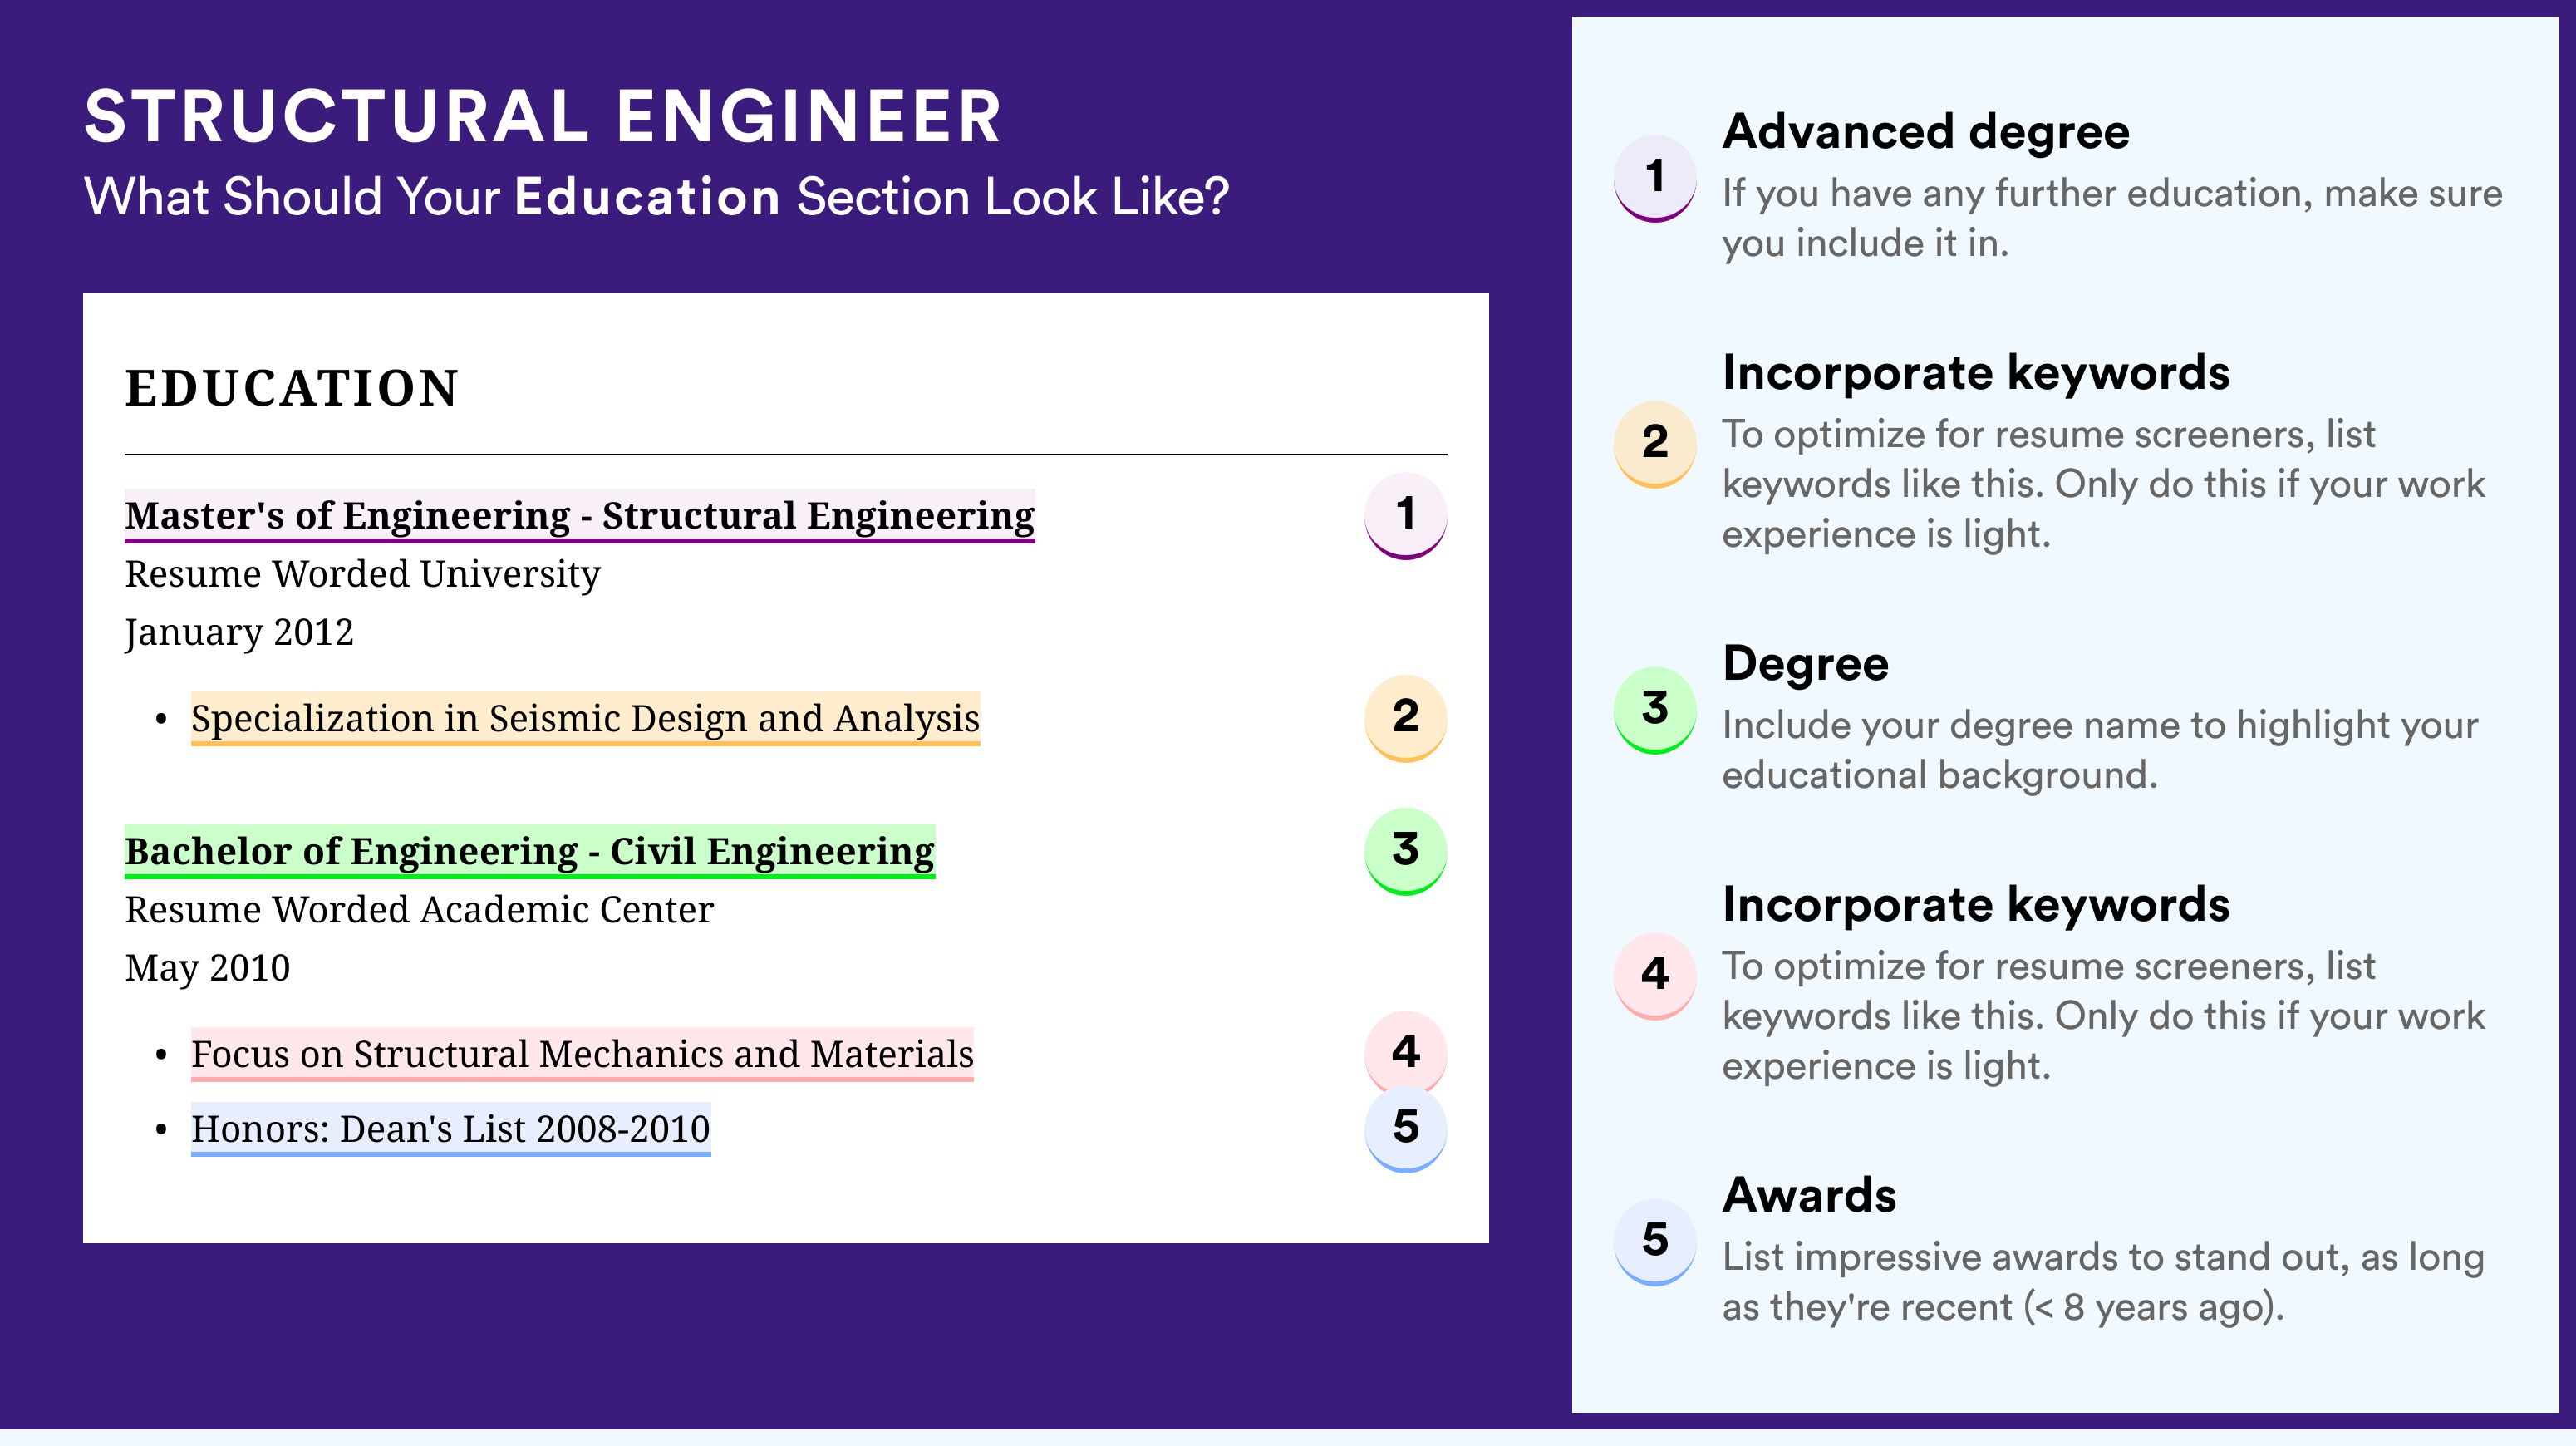
Task: Click blue badge 5 next to Awards heading
Action: coord(1654,1241)
